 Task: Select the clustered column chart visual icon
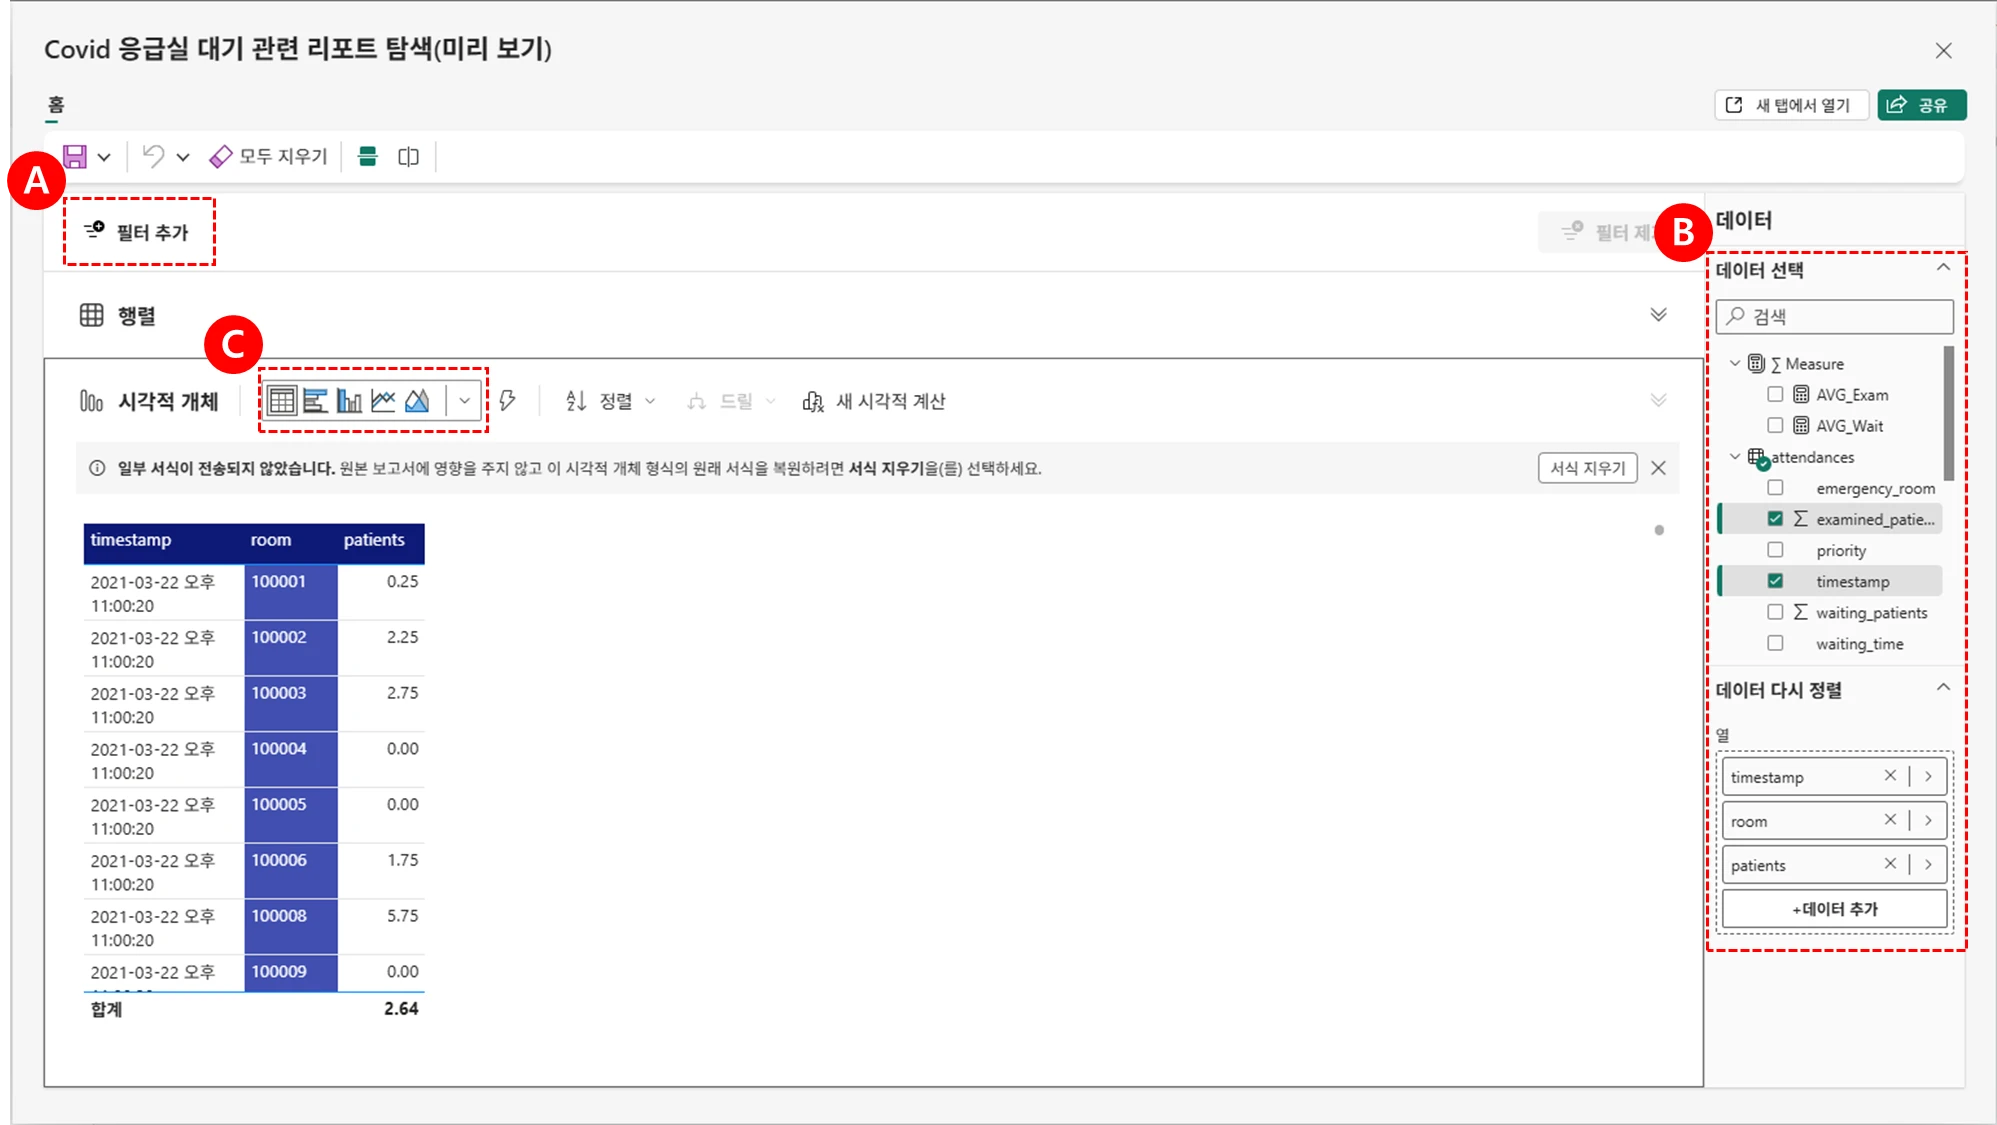[x=349, y=401]
